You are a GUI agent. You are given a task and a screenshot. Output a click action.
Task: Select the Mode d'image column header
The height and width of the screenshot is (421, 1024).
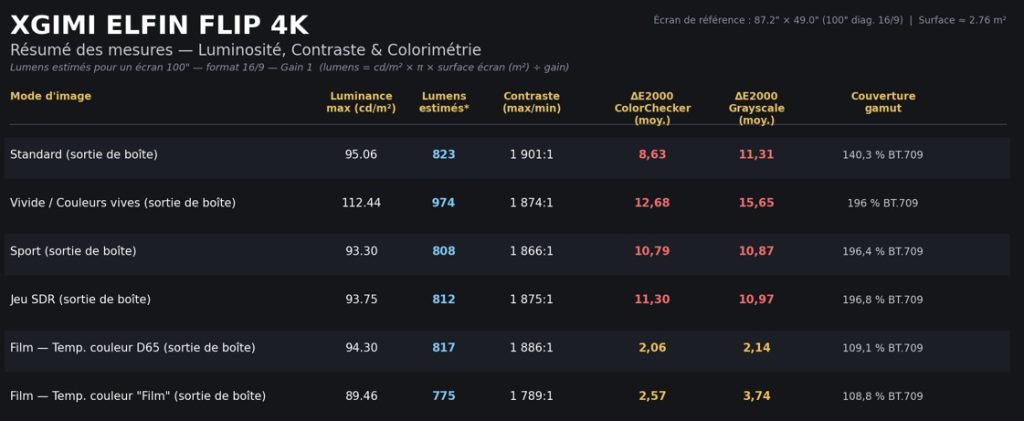point(50,97)
